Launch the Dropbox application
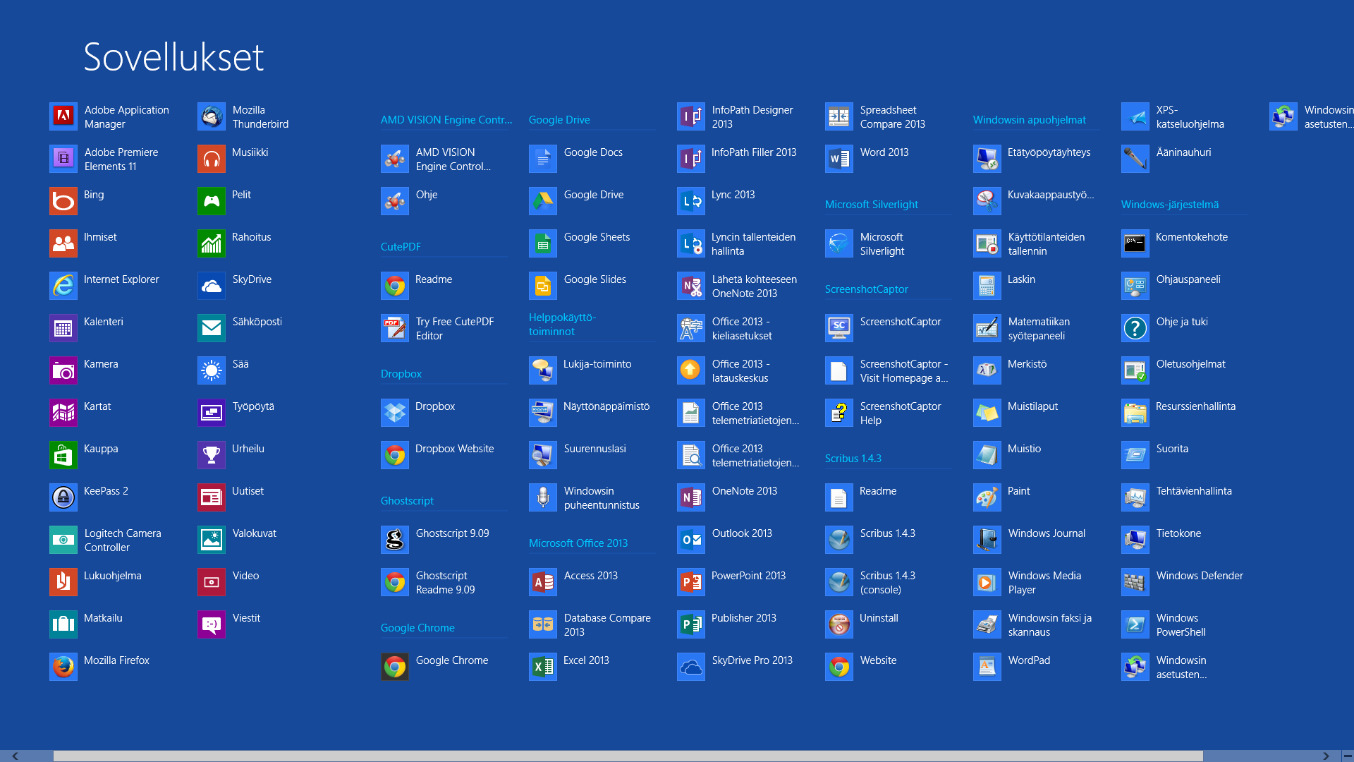 click(x=419, y=413)
